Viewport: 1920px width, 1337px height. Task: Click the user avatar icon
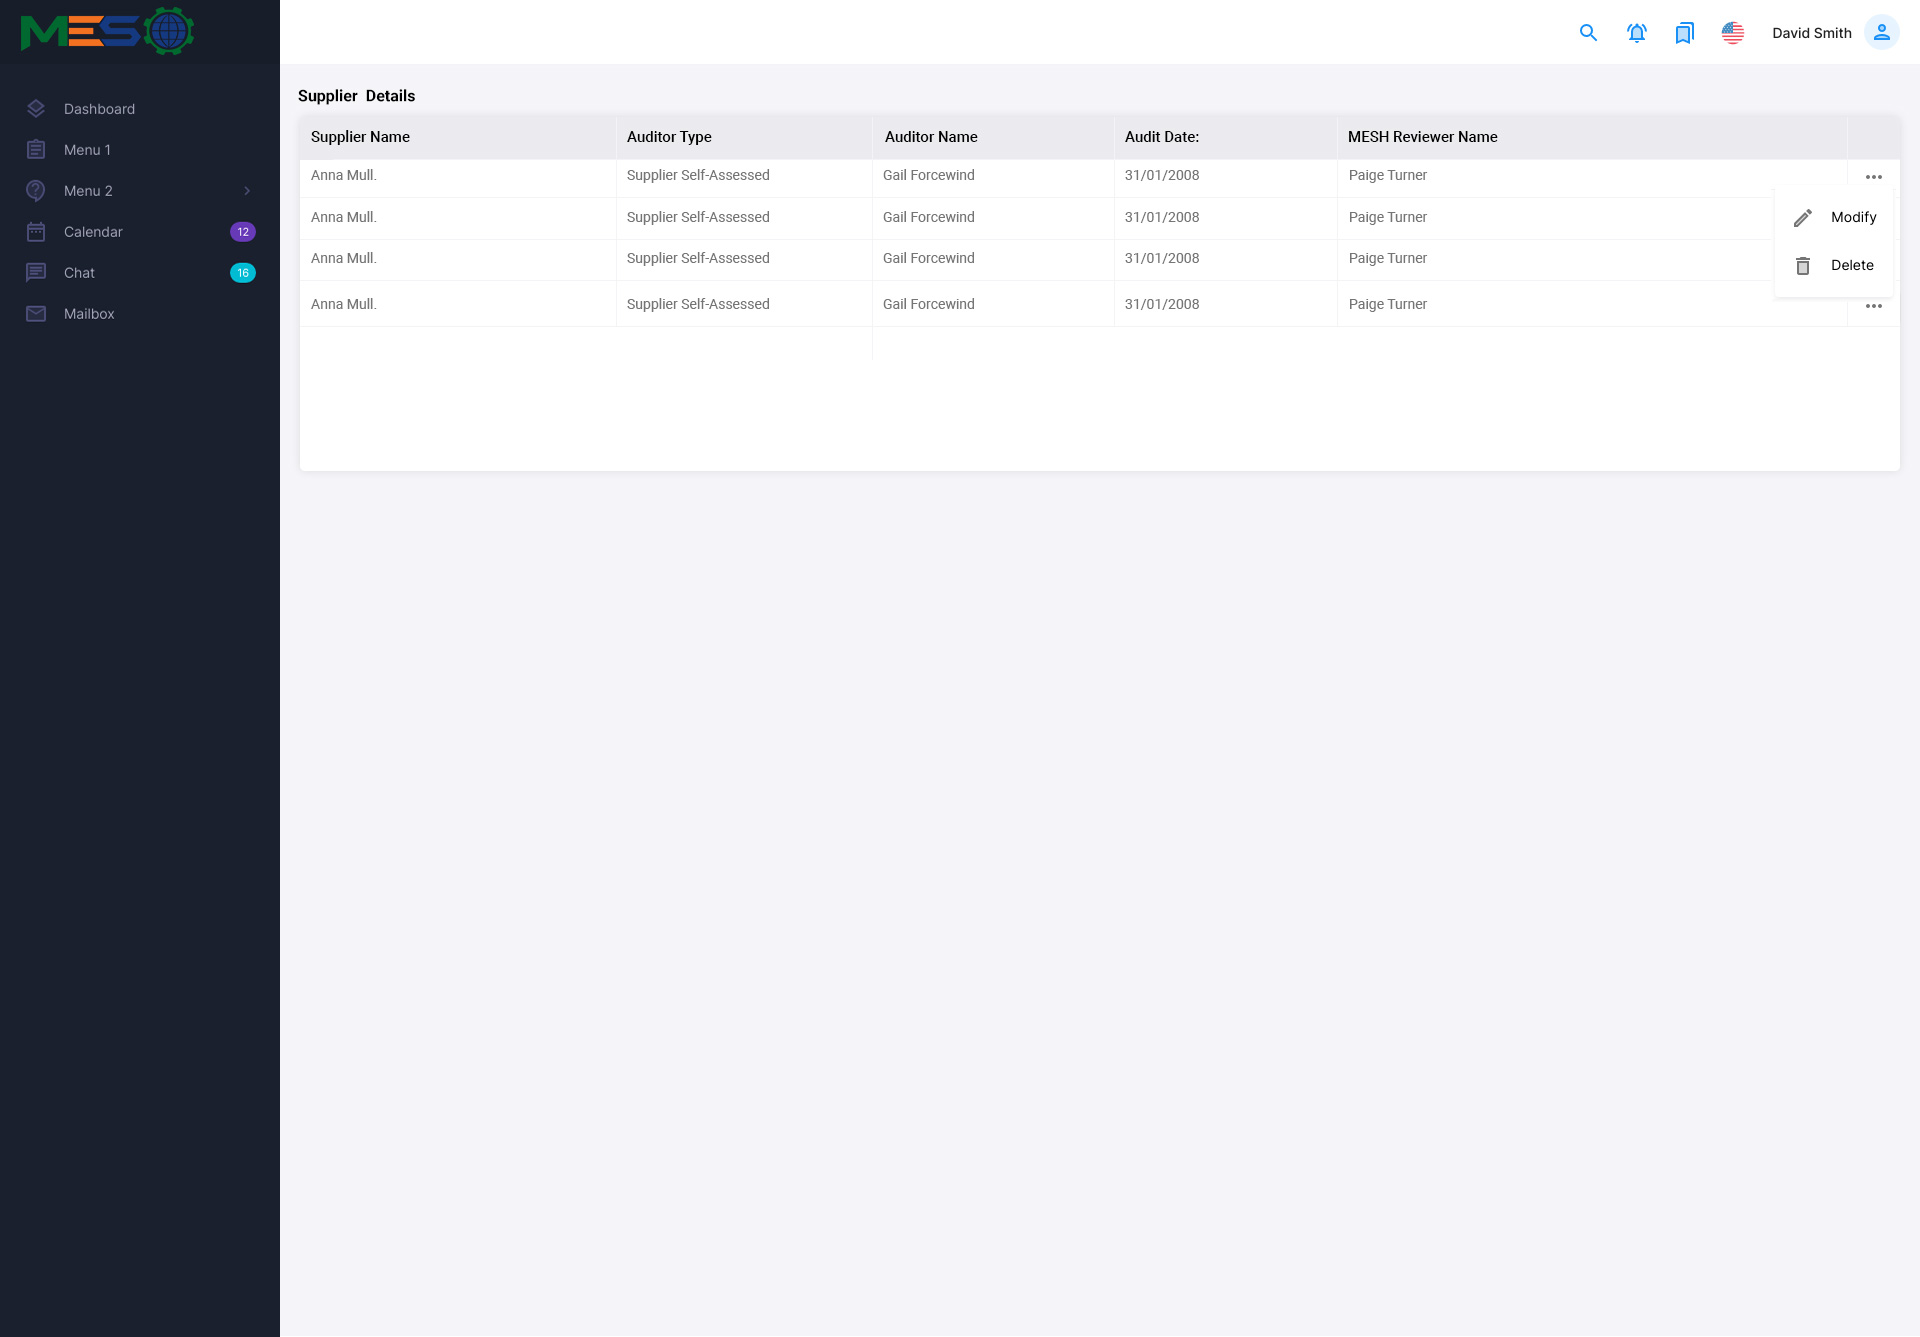coord(1881,33)
